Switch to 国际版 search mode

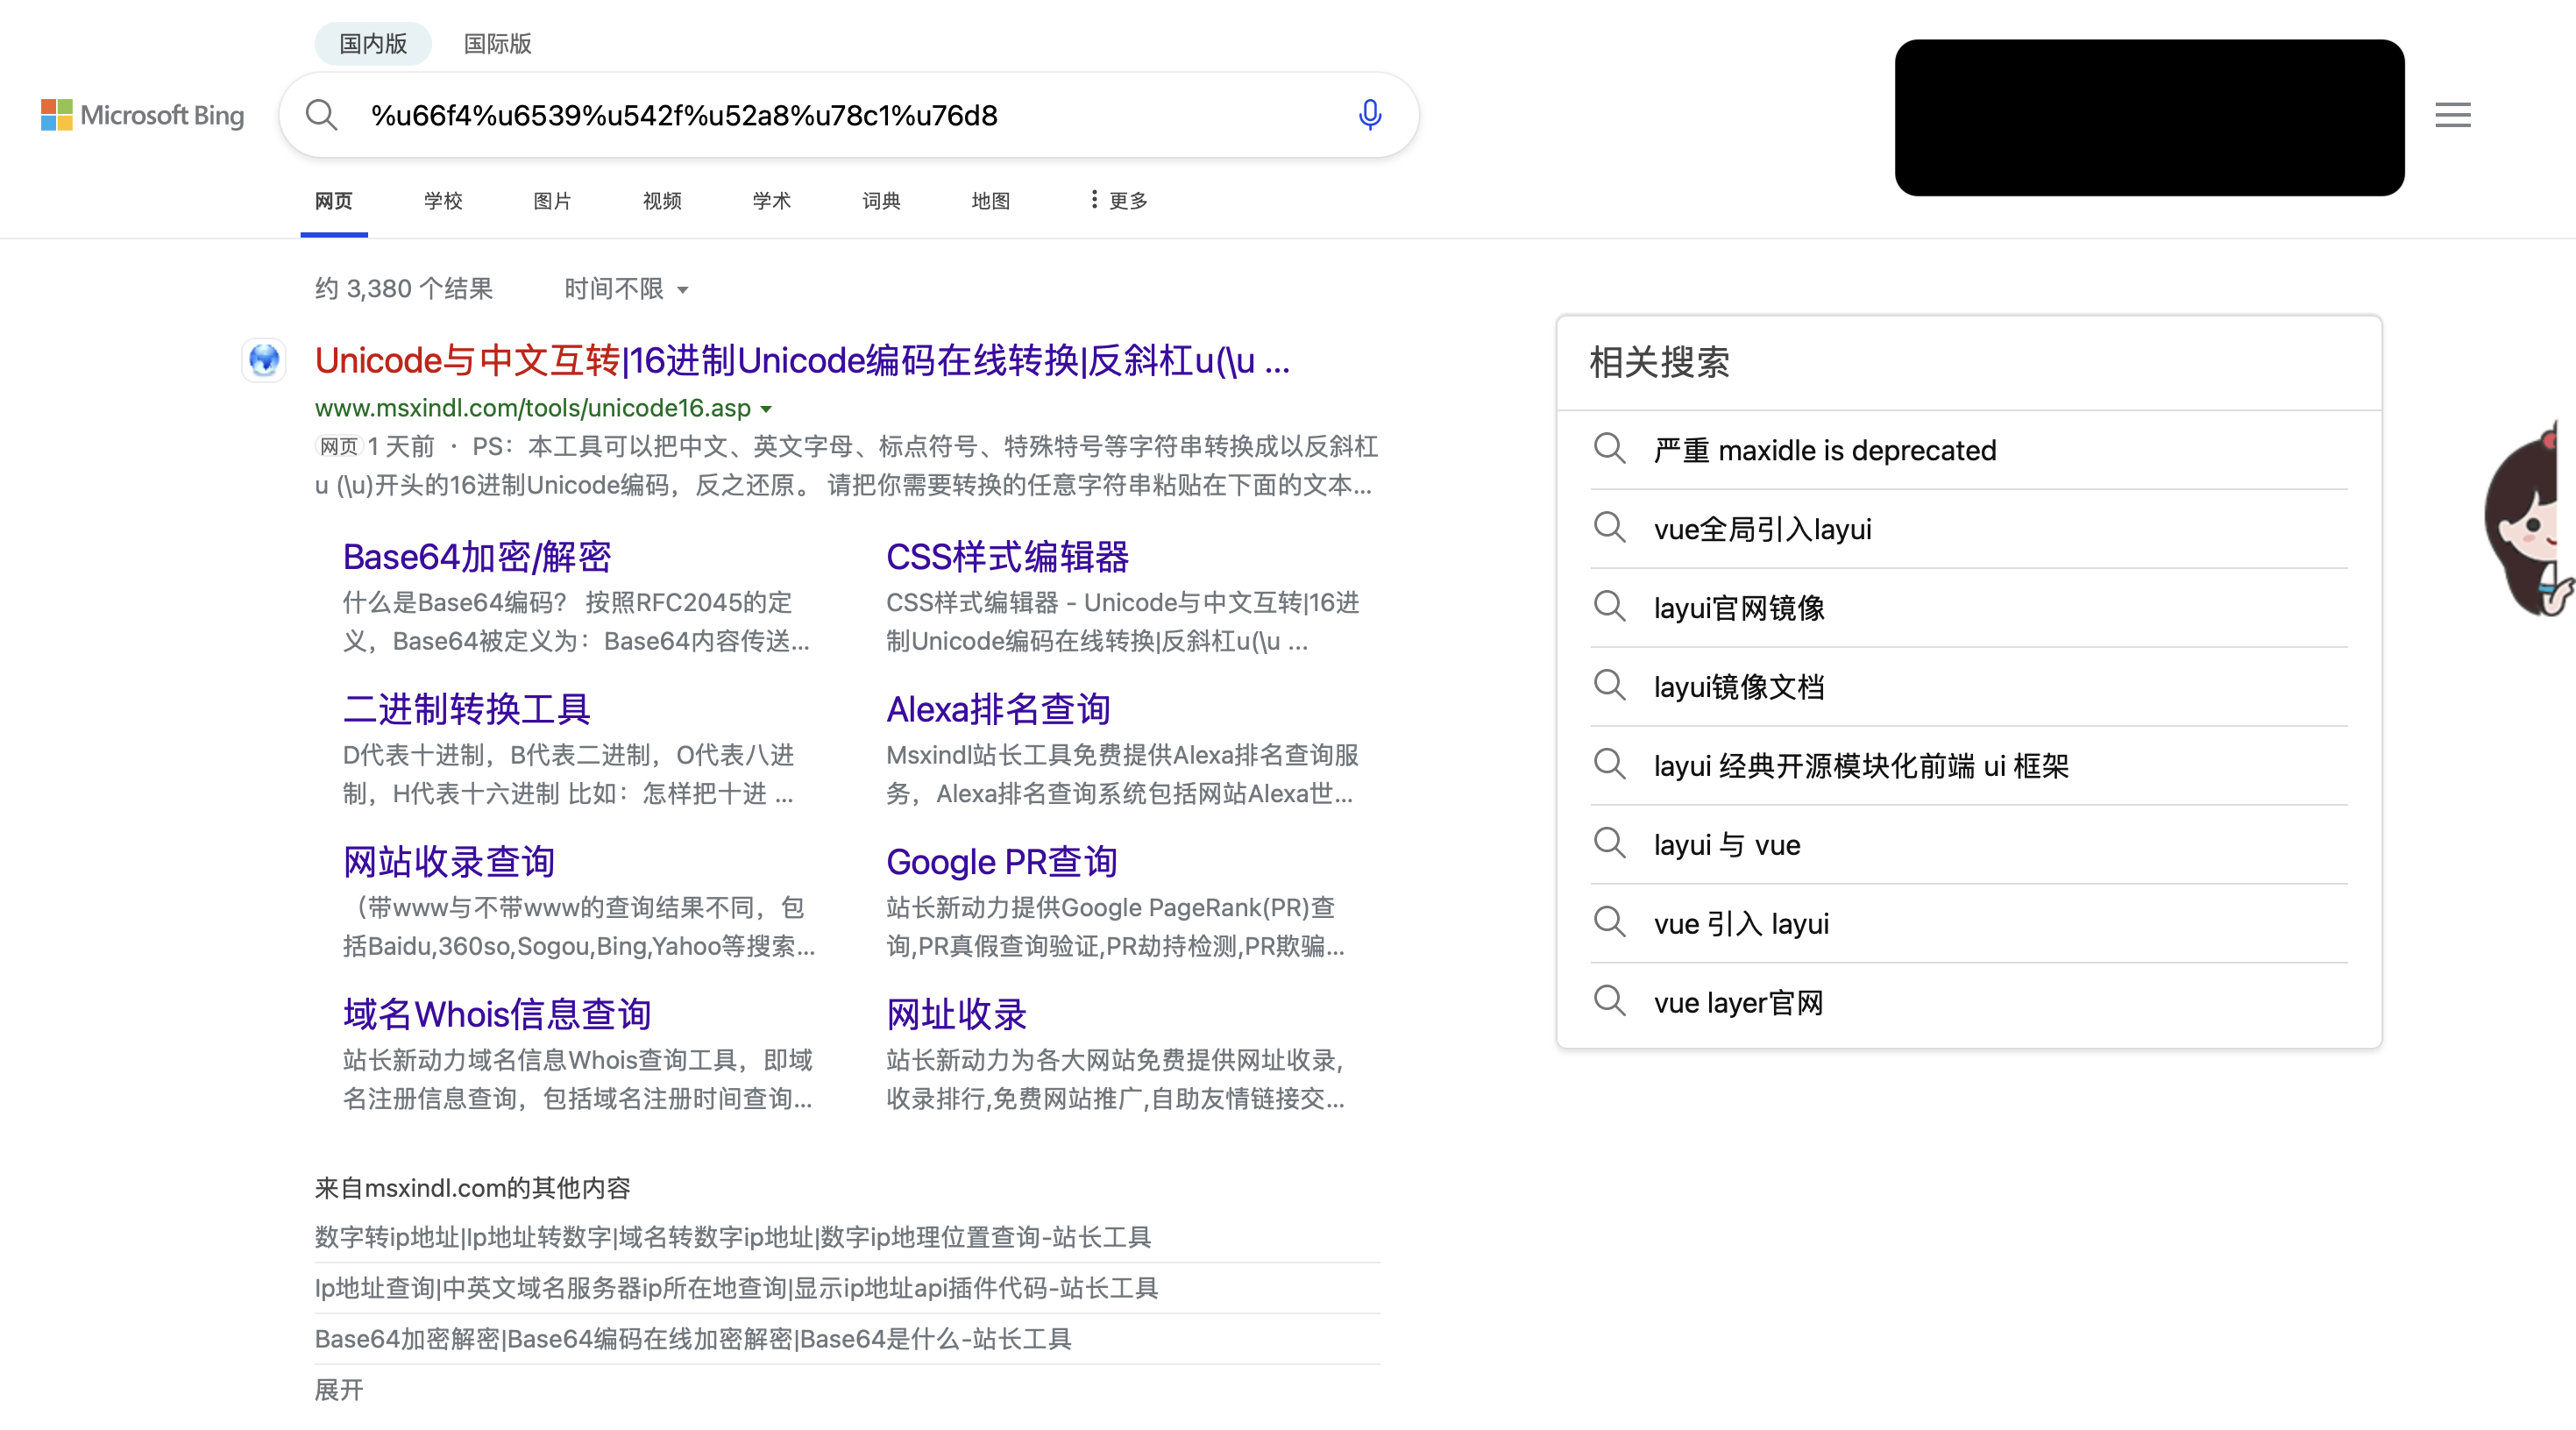[497, 44]
